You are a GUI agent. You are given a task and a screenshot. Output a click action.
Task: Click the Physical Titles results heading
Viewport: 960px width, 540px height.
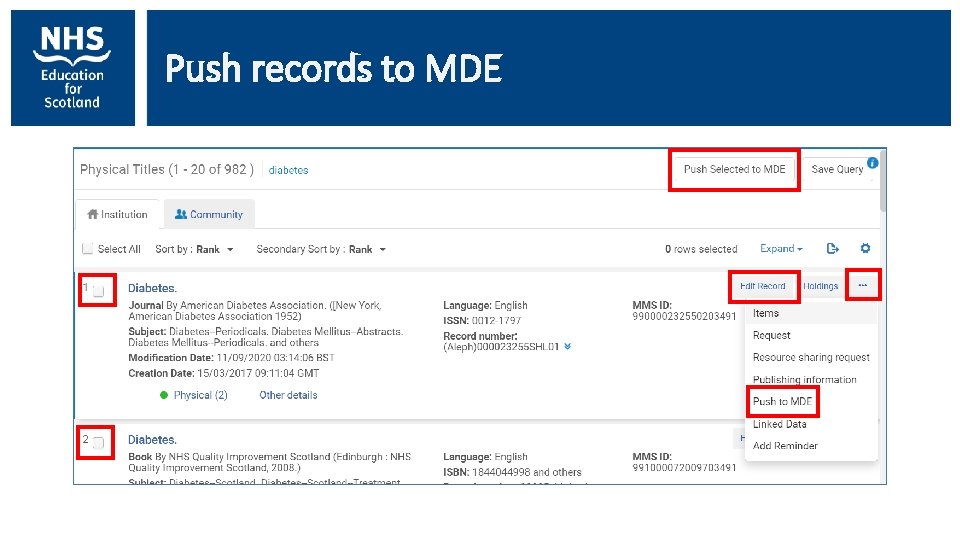(167, 170)
